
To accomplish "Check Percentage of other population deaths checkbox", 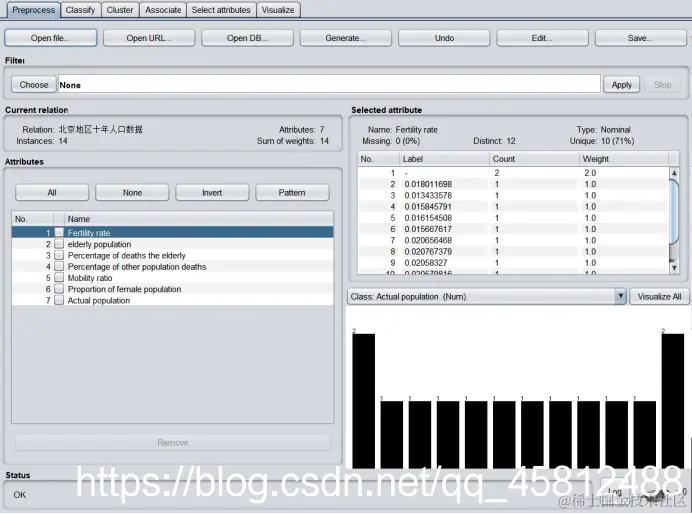I will click(x=59, y=266).
